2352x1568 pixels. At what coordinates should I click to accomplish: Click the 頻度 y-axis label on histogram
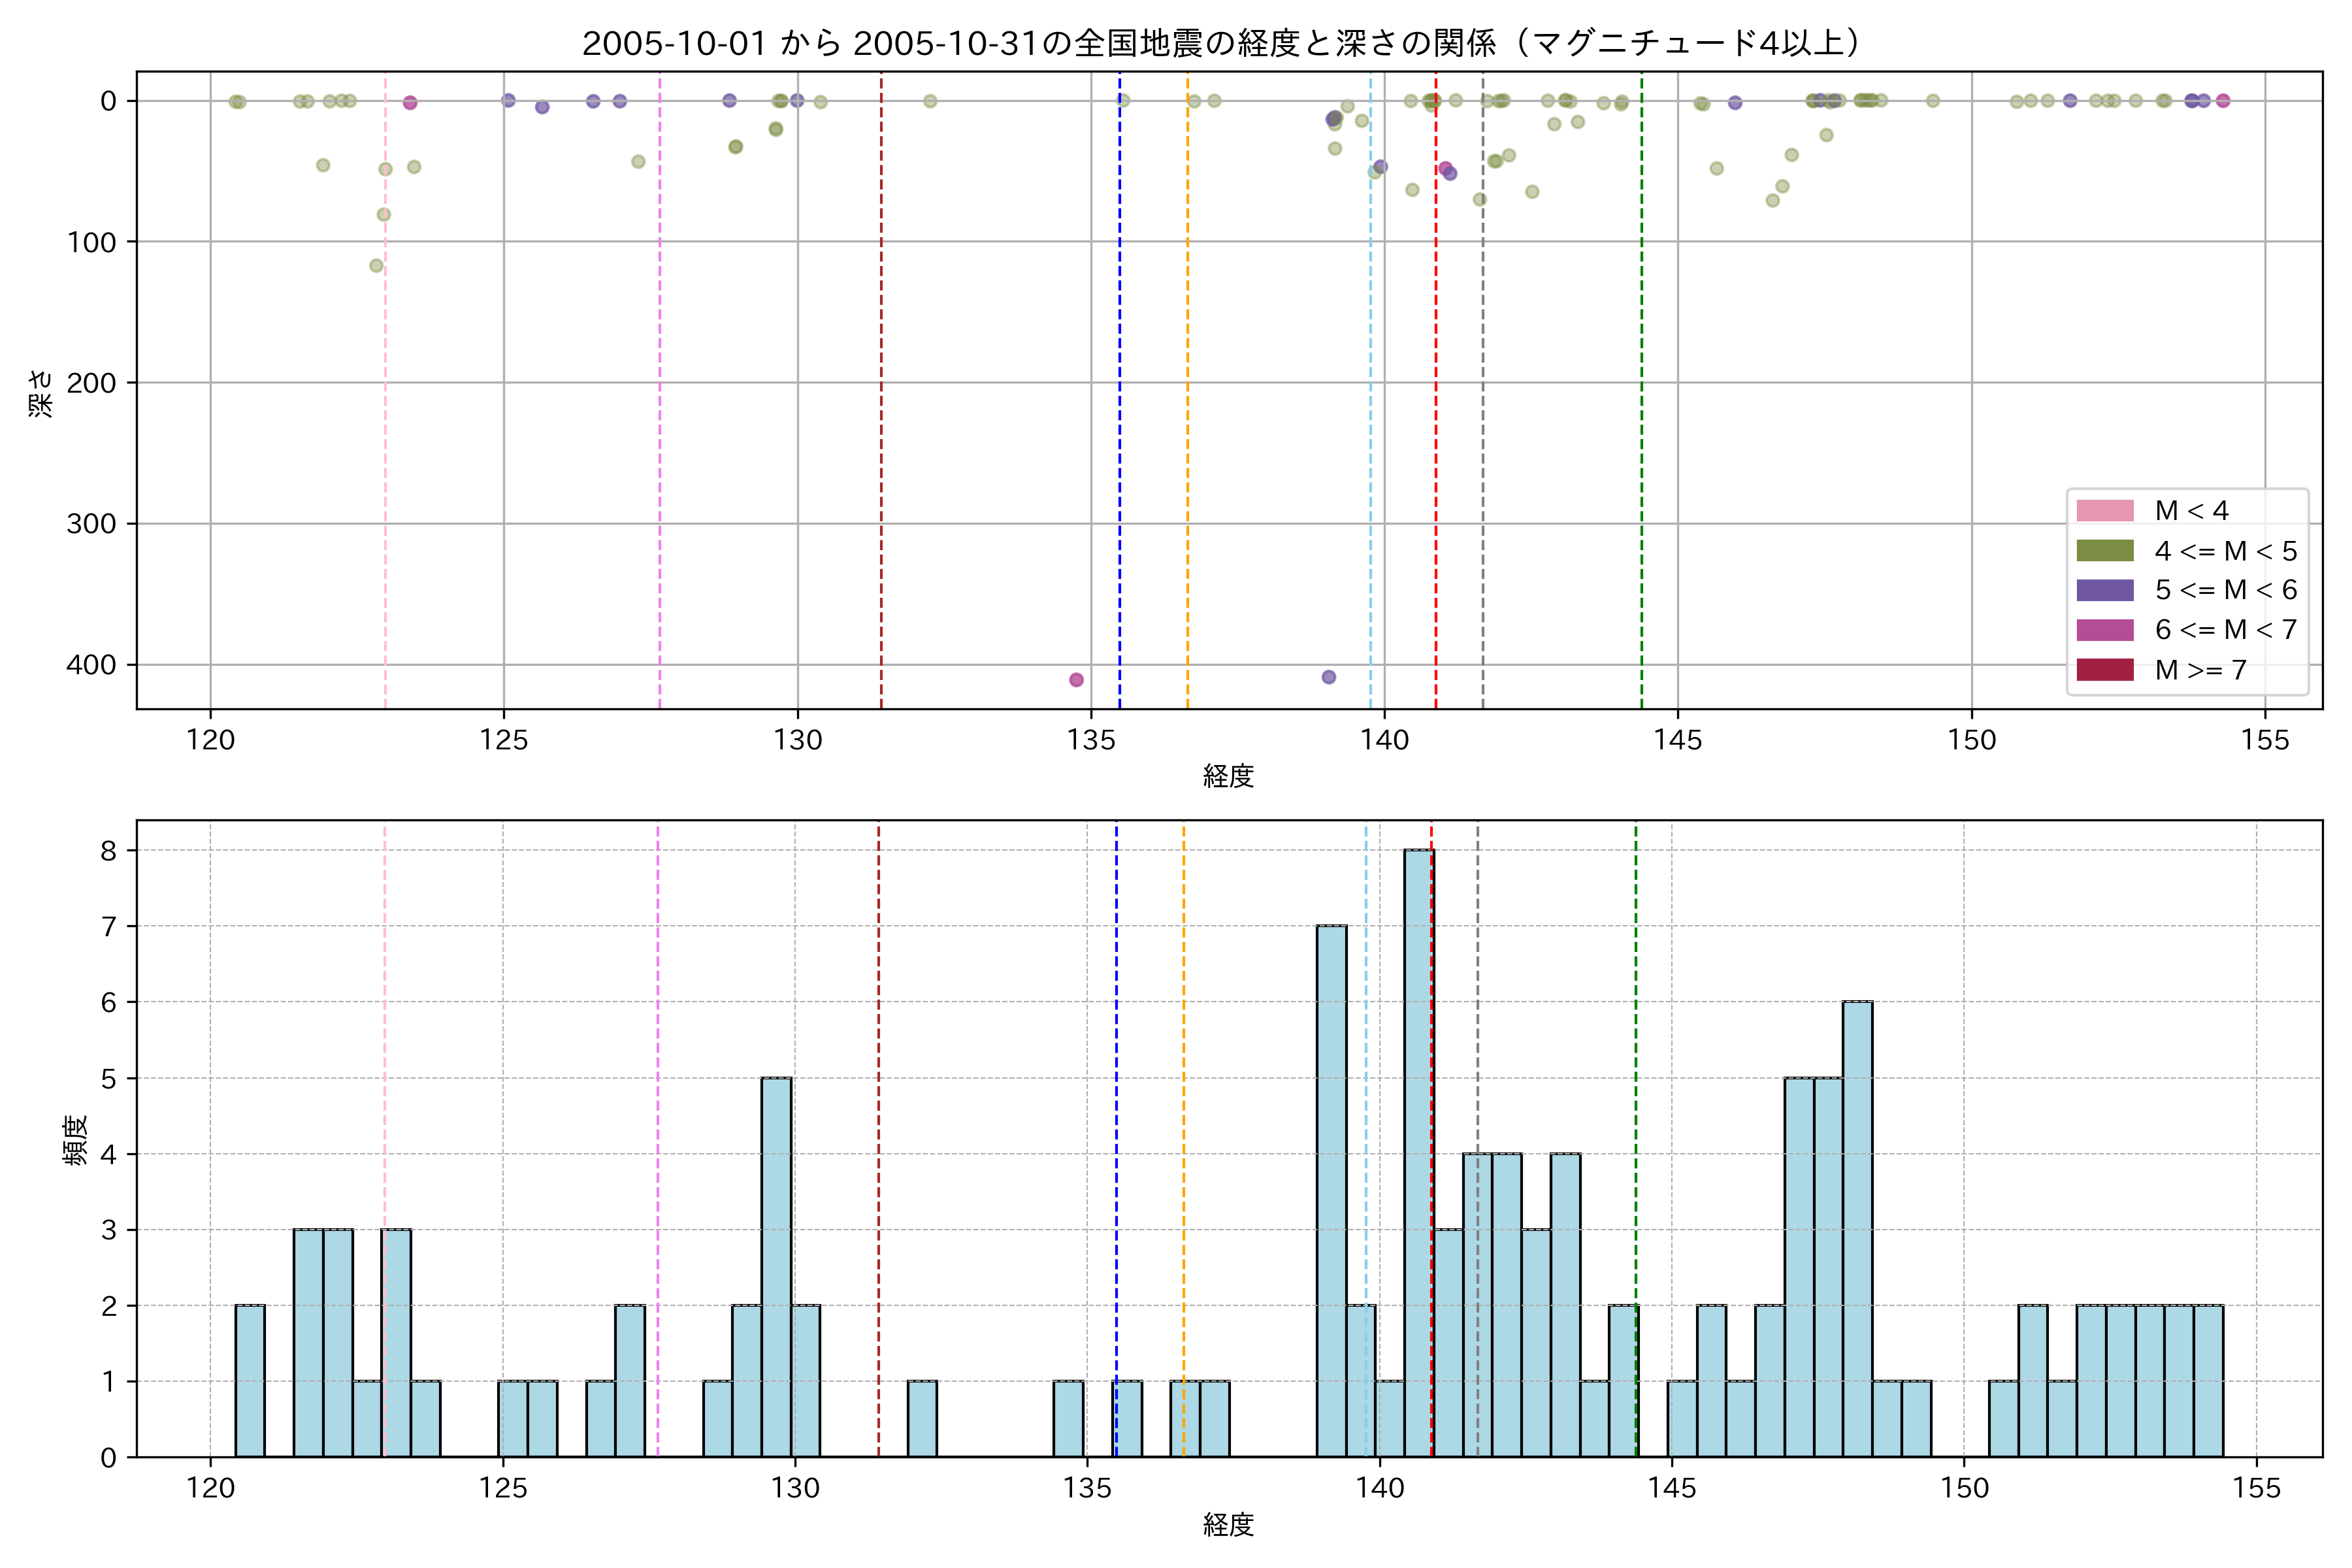point(76,1140)
